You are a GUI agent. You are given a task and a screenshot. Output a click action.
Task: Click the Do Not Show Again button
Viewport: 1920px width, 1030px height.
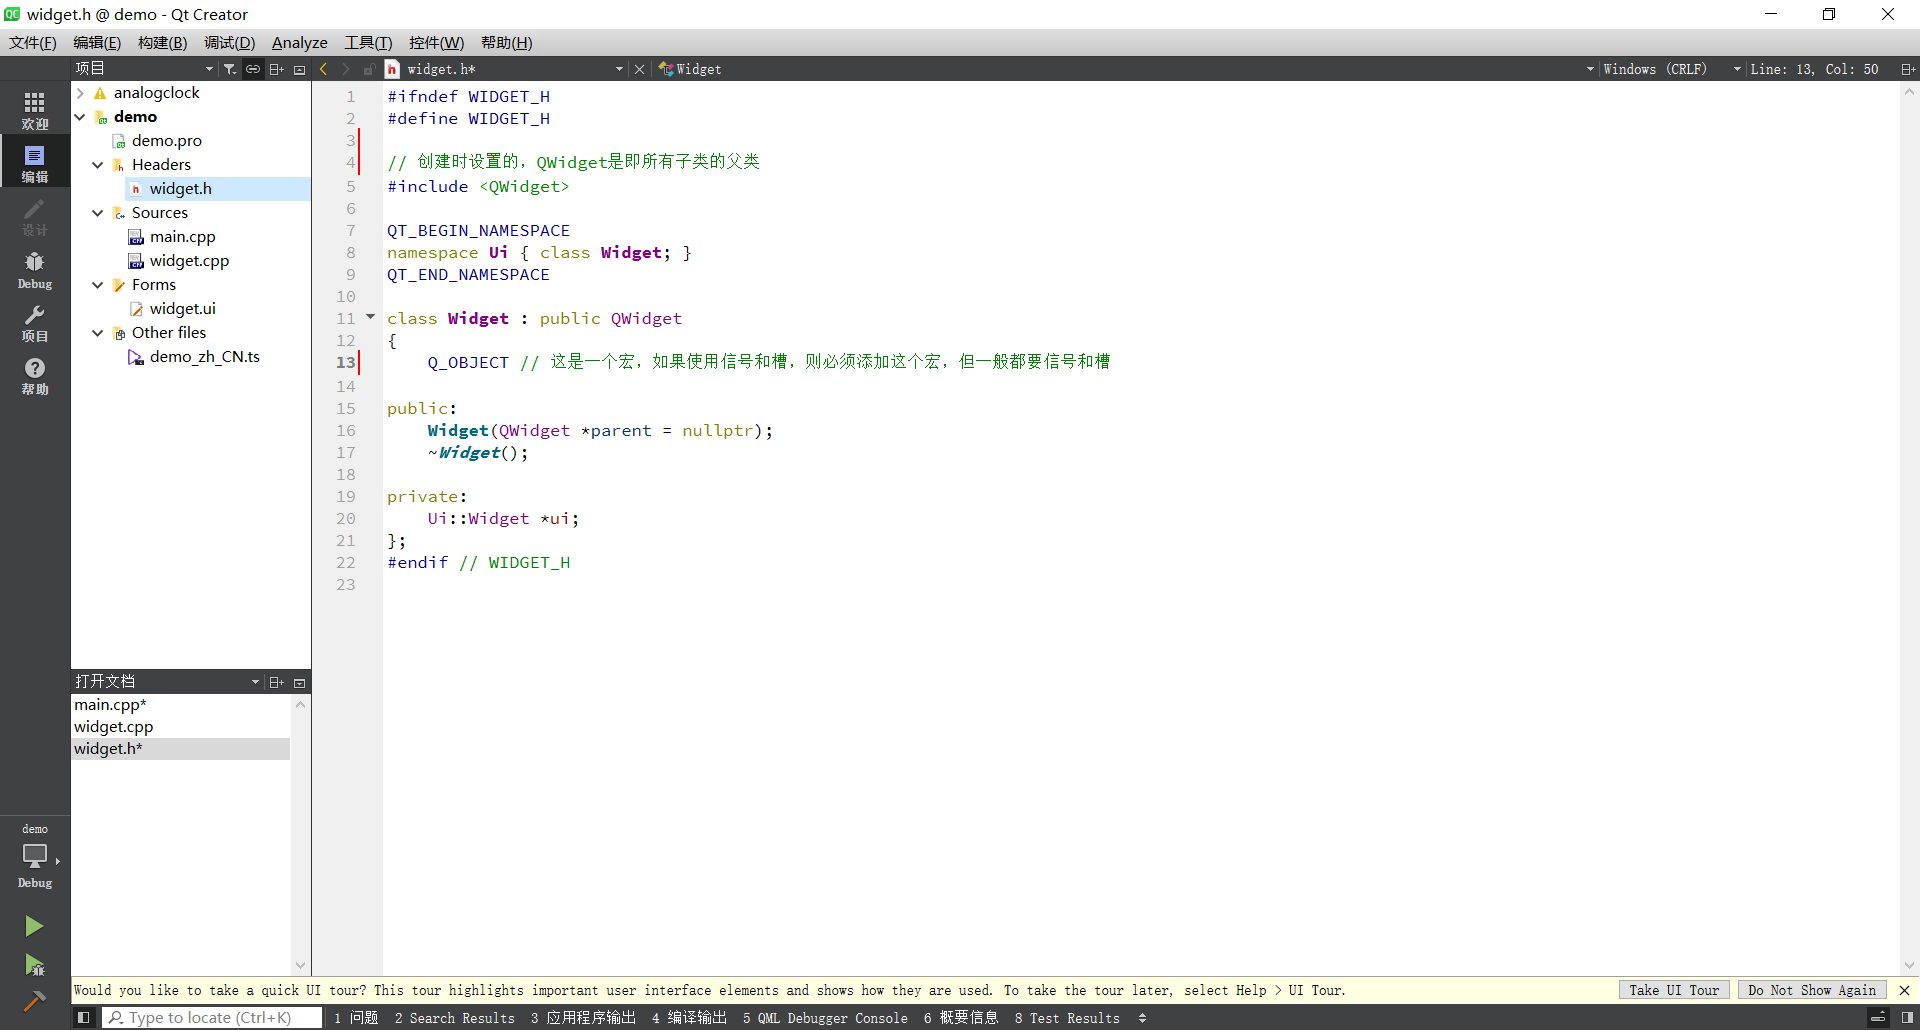(x=1812, y=990)
